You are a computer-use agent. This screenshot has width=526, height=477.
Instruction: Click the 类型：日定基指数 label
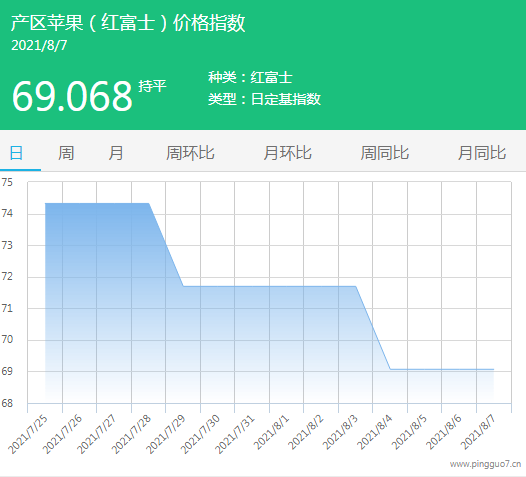tap(264, 99)
